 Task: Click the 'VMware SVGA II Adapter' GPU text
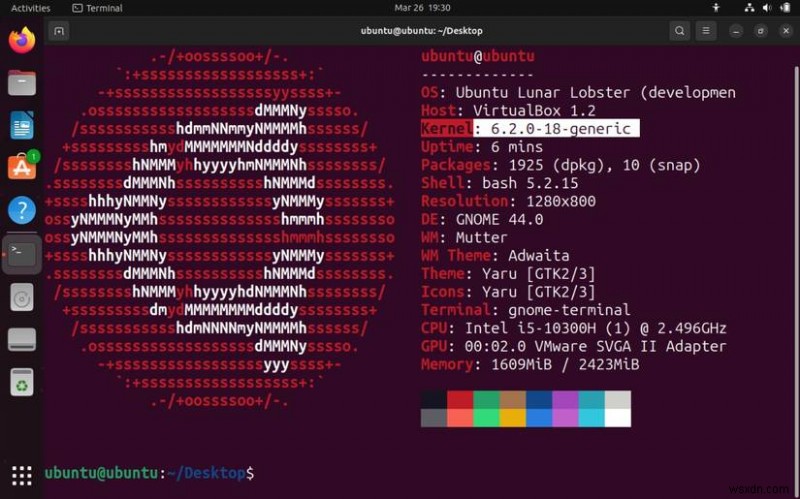631,346
